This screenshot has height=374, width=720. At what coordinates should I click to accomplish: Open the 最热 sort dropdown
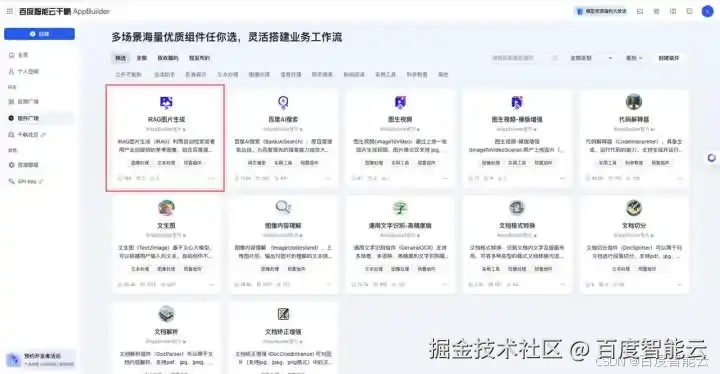[634, 58]
